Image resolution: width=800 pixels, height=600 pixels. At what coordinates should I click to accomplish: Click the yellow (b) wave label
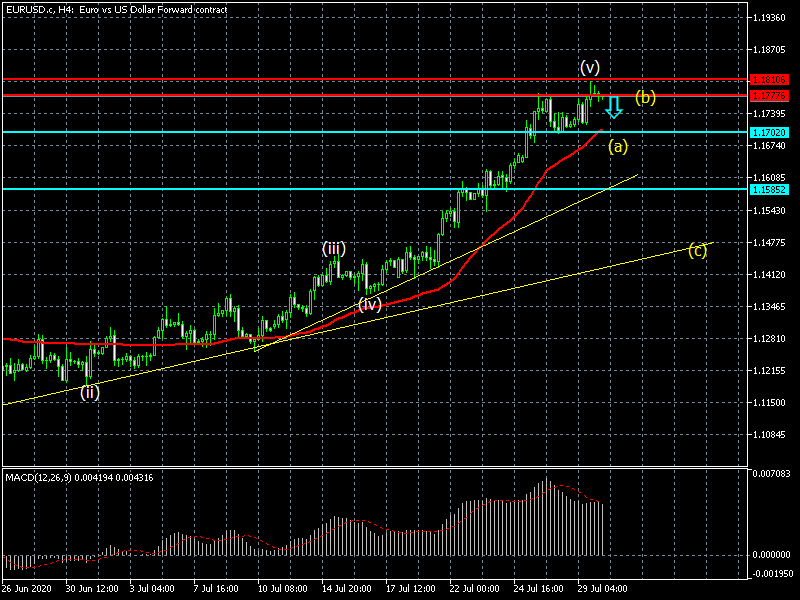point(645,97)
